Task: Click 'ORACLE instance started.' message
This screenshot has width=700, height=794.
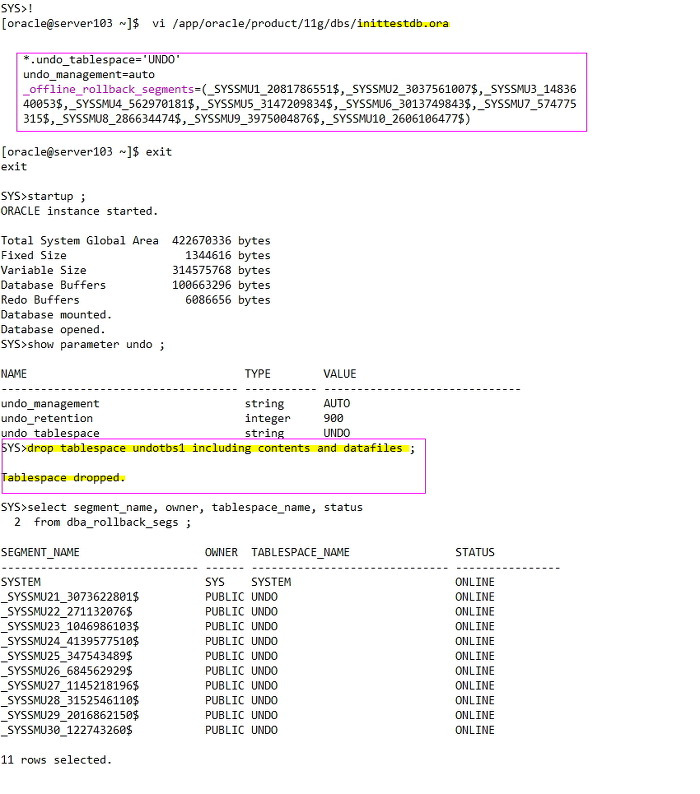Action: click(x=80, y=211)
